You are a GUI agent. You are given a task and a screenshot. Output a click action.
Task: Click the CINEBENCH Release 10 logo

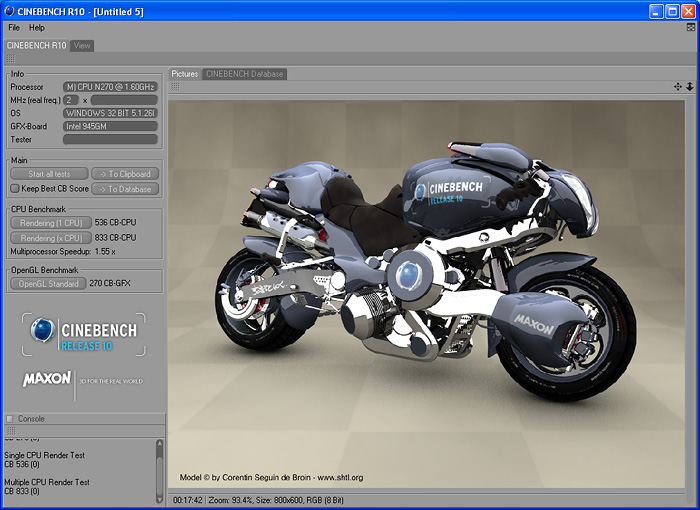[x=84, y=334]
